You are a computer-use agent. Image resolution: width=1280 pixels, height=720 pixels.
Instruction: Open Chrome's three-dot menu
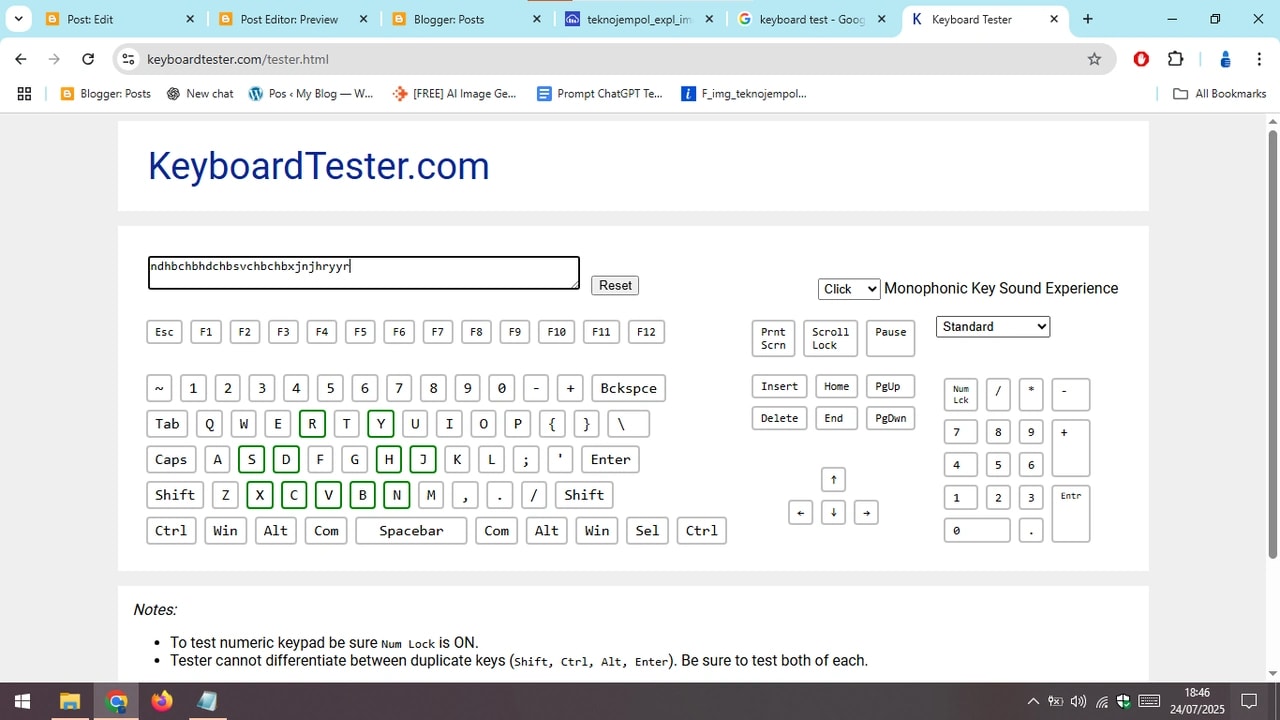(1258, 59)
